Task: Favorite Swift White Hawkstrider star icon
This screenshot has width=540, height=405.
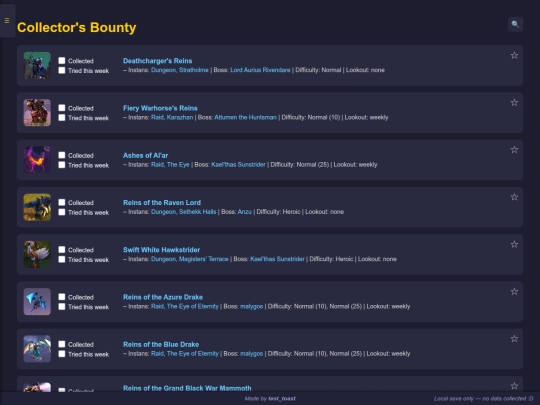Action: click(x=514, y=245)
